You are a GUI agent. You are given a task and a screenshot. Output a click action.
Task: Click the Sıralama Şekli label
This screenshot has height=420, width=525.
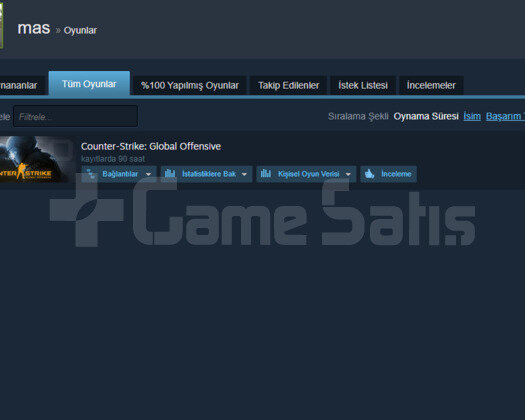(358, 116)
